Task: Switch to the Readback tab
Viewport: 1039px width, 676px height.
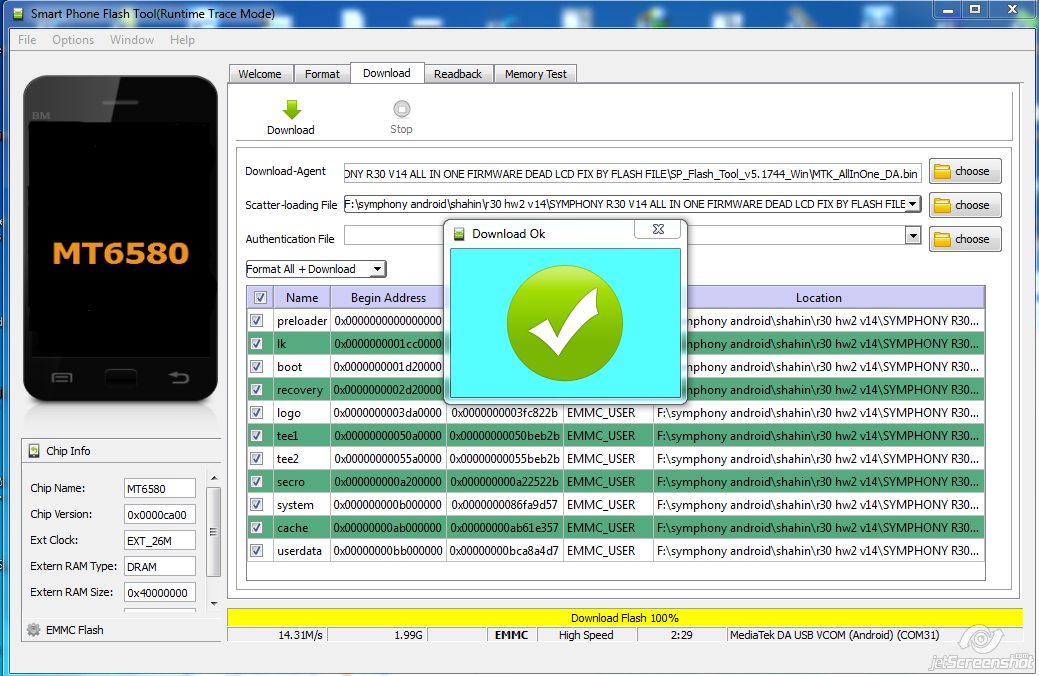Action: coord(458,74)
